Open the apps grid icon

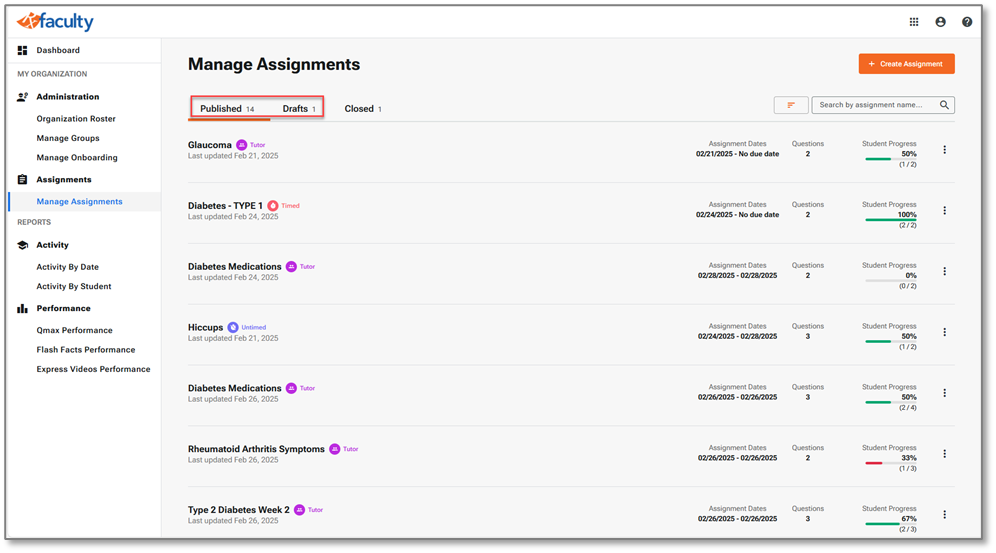tap(914, 22)
